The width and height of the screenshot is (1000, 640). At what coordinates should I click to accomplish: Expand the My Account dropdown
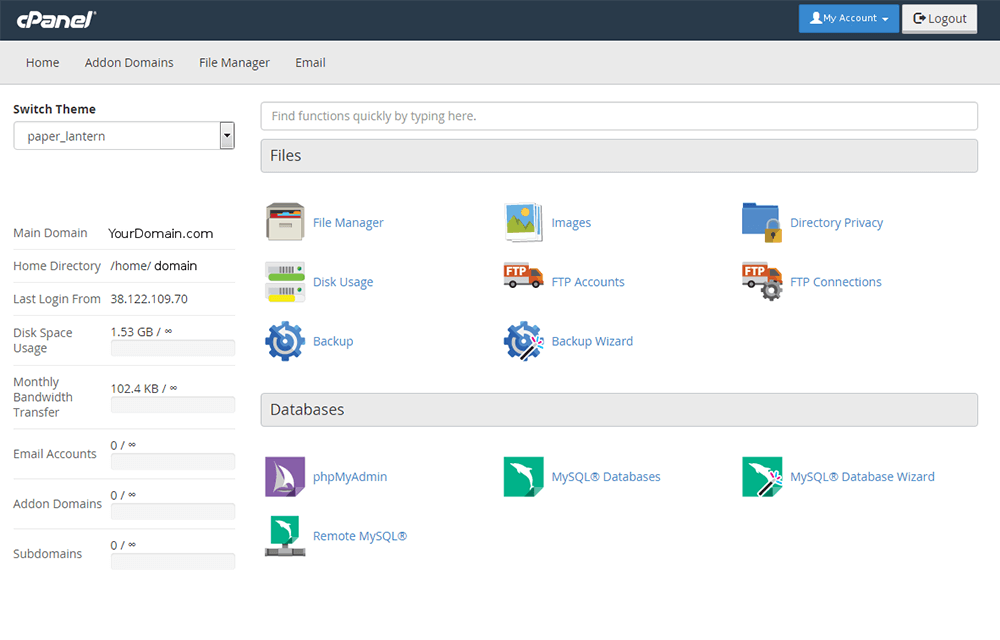point(849,18)
